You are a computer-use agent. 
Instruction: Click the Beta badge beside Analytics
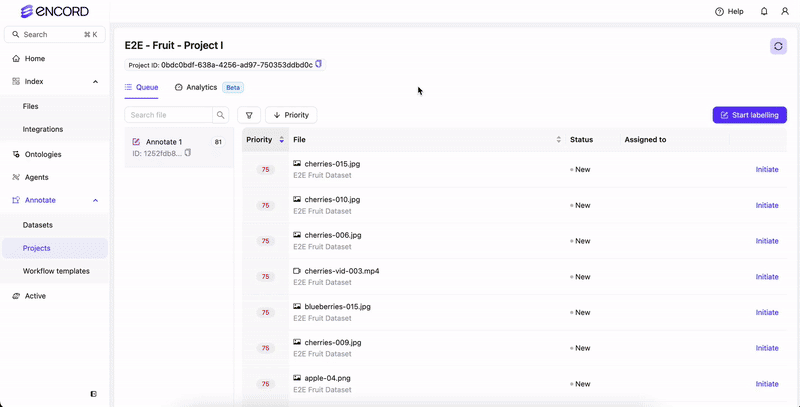233,87
